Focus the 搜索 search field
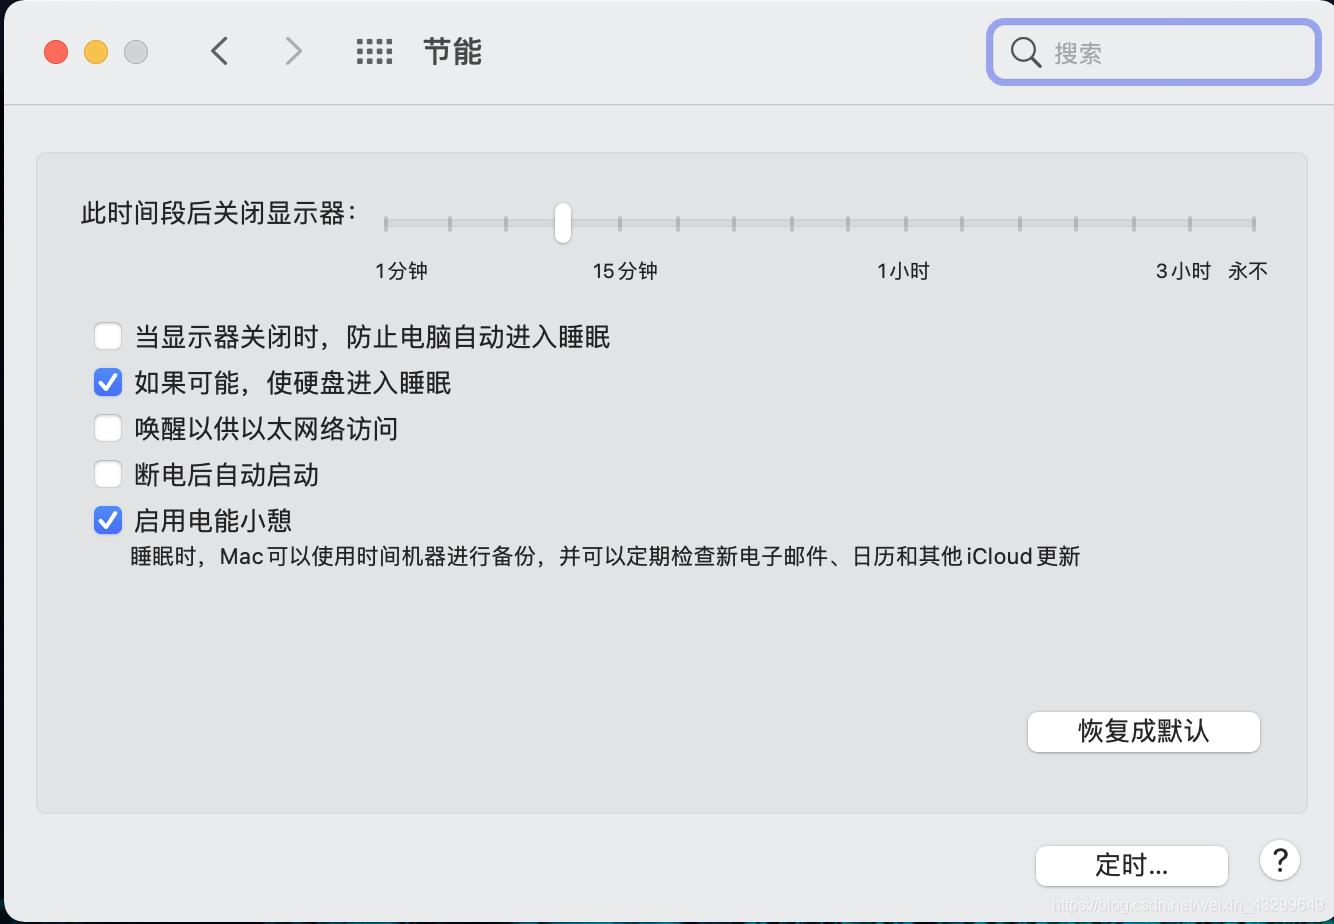Image resolution: width=1334 pixels, height=924 pixels. pos(1152,52)
